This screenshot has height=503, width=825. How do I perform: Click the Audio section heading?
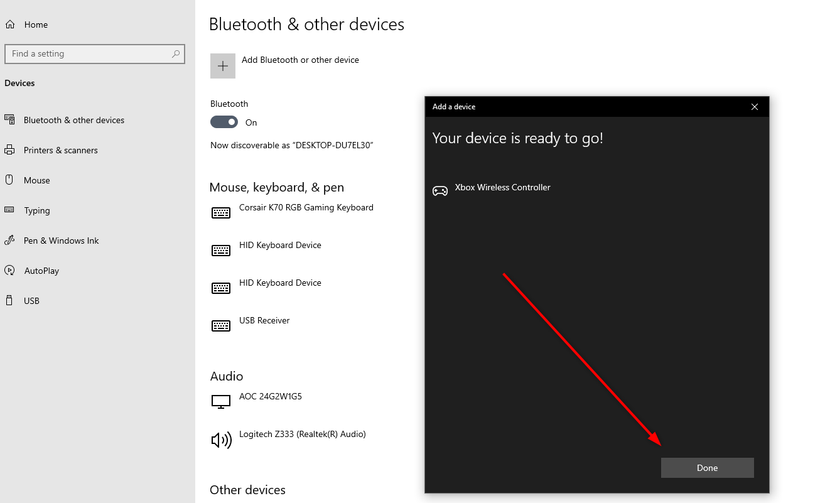pos(227,376)
